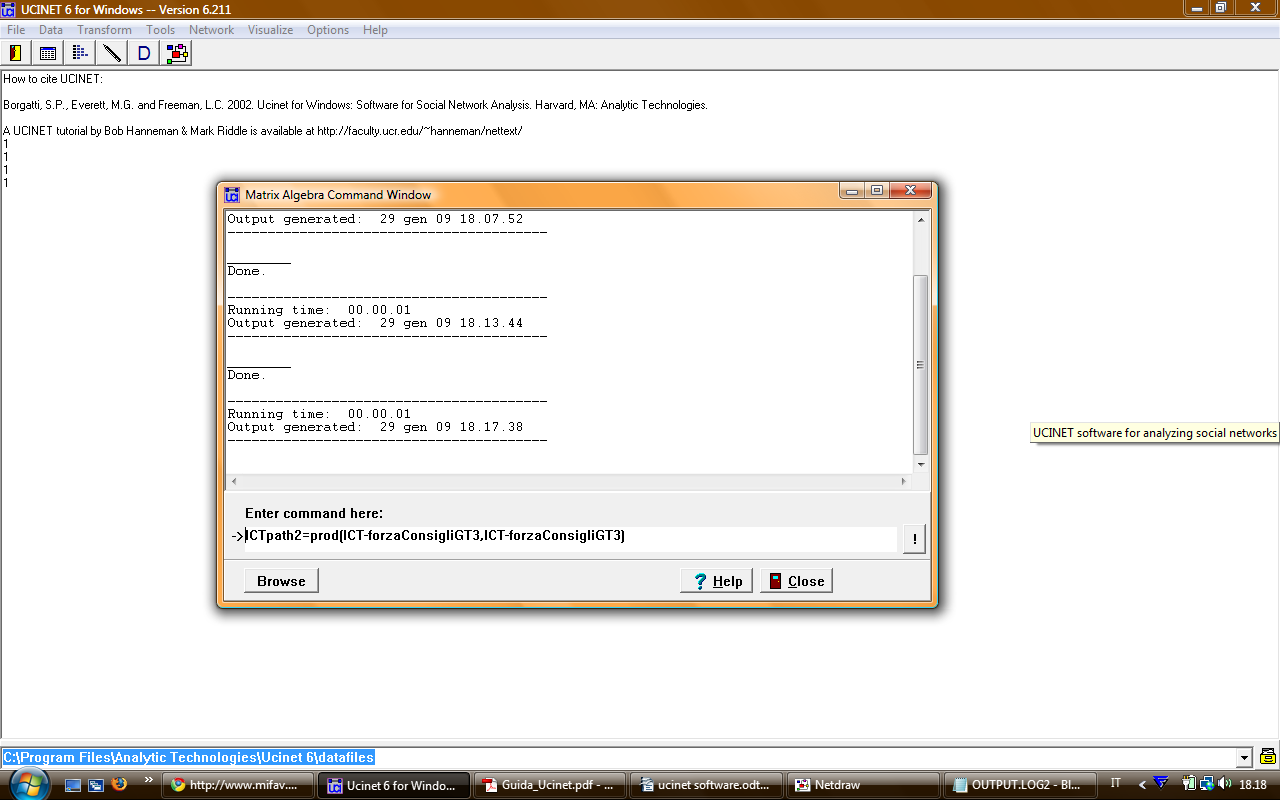Image resolution: width=1280 pixels, height=800 pixels.
Task: Click horizontal scrollbar left arrow in log
Action: tap(234, 481)
